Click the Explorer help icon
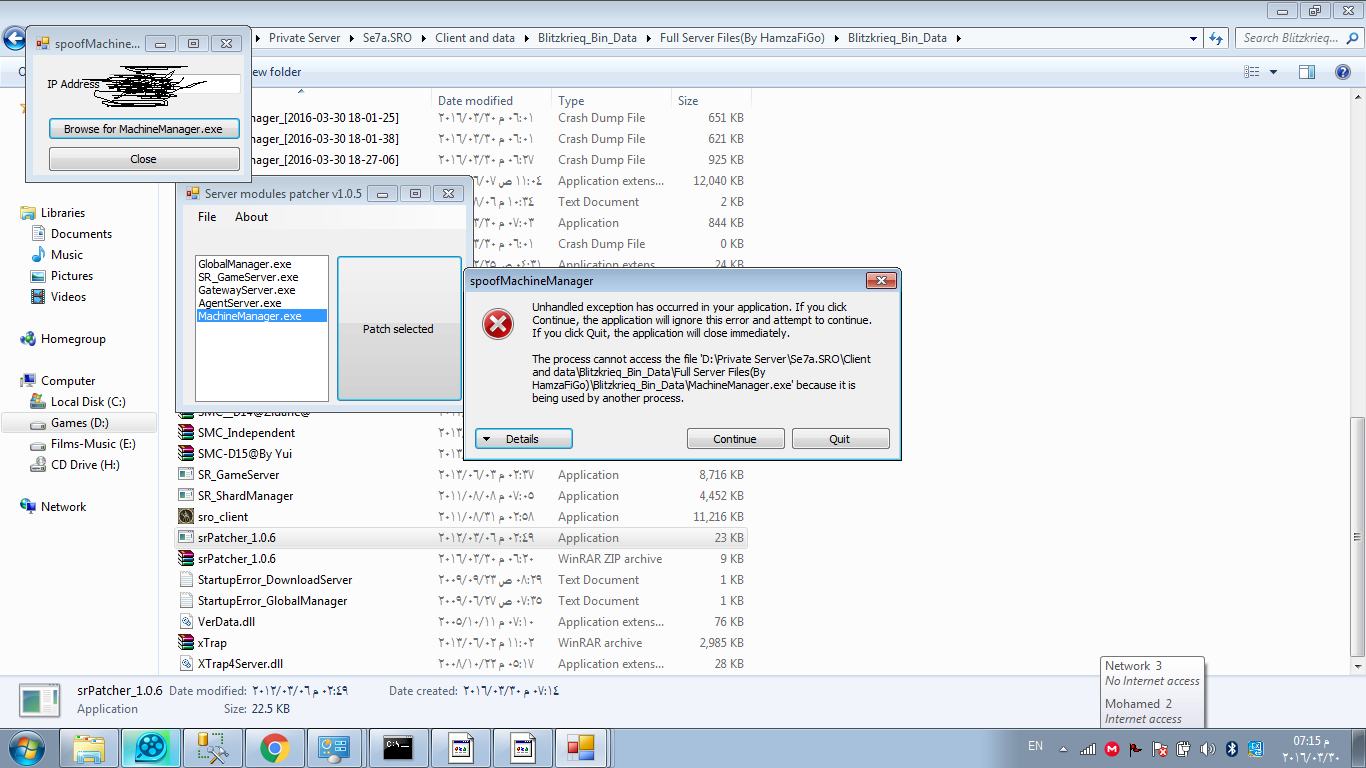The image size is (1366, 768). pyautogui.click(x=1344, y=72)
